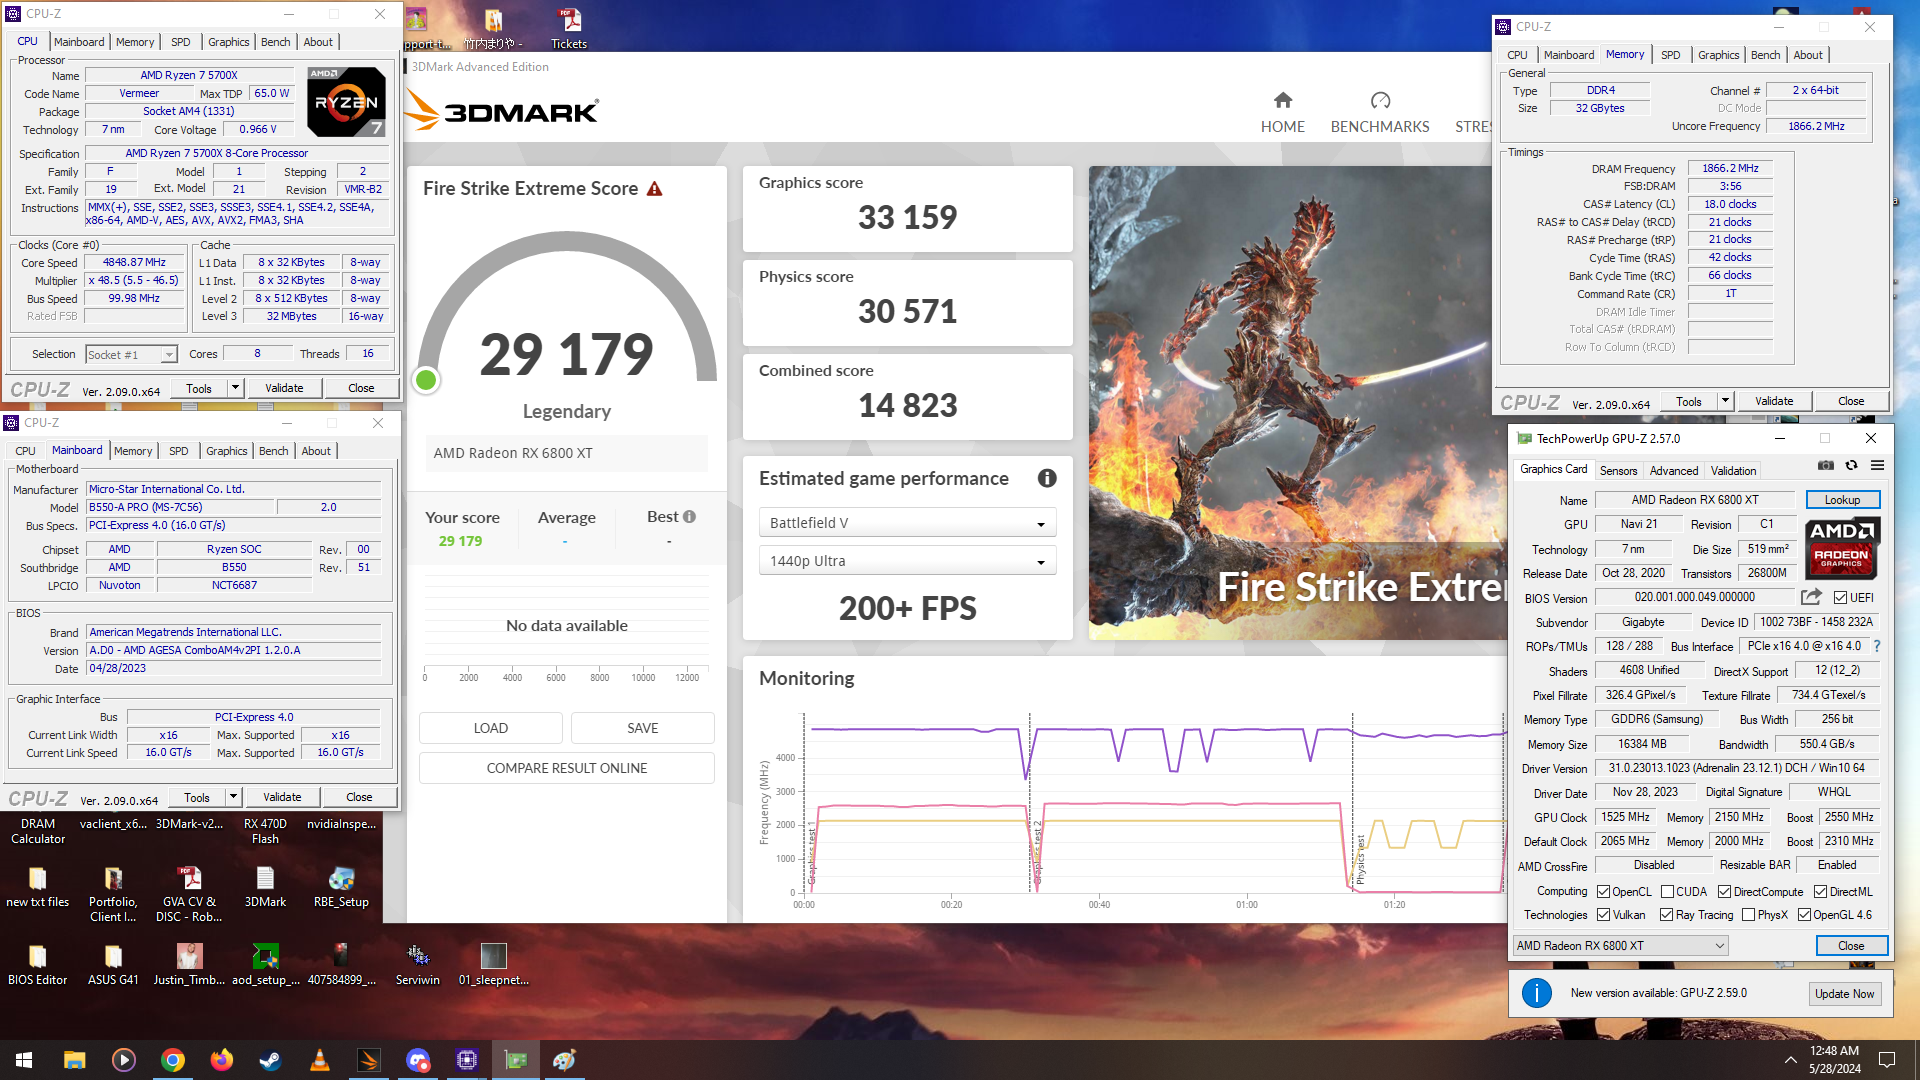Viewport: 1920px width, 1080px height.
Task: Click the green marker on the score gauge
Action: pyautogui.click(x=426, y=380)
